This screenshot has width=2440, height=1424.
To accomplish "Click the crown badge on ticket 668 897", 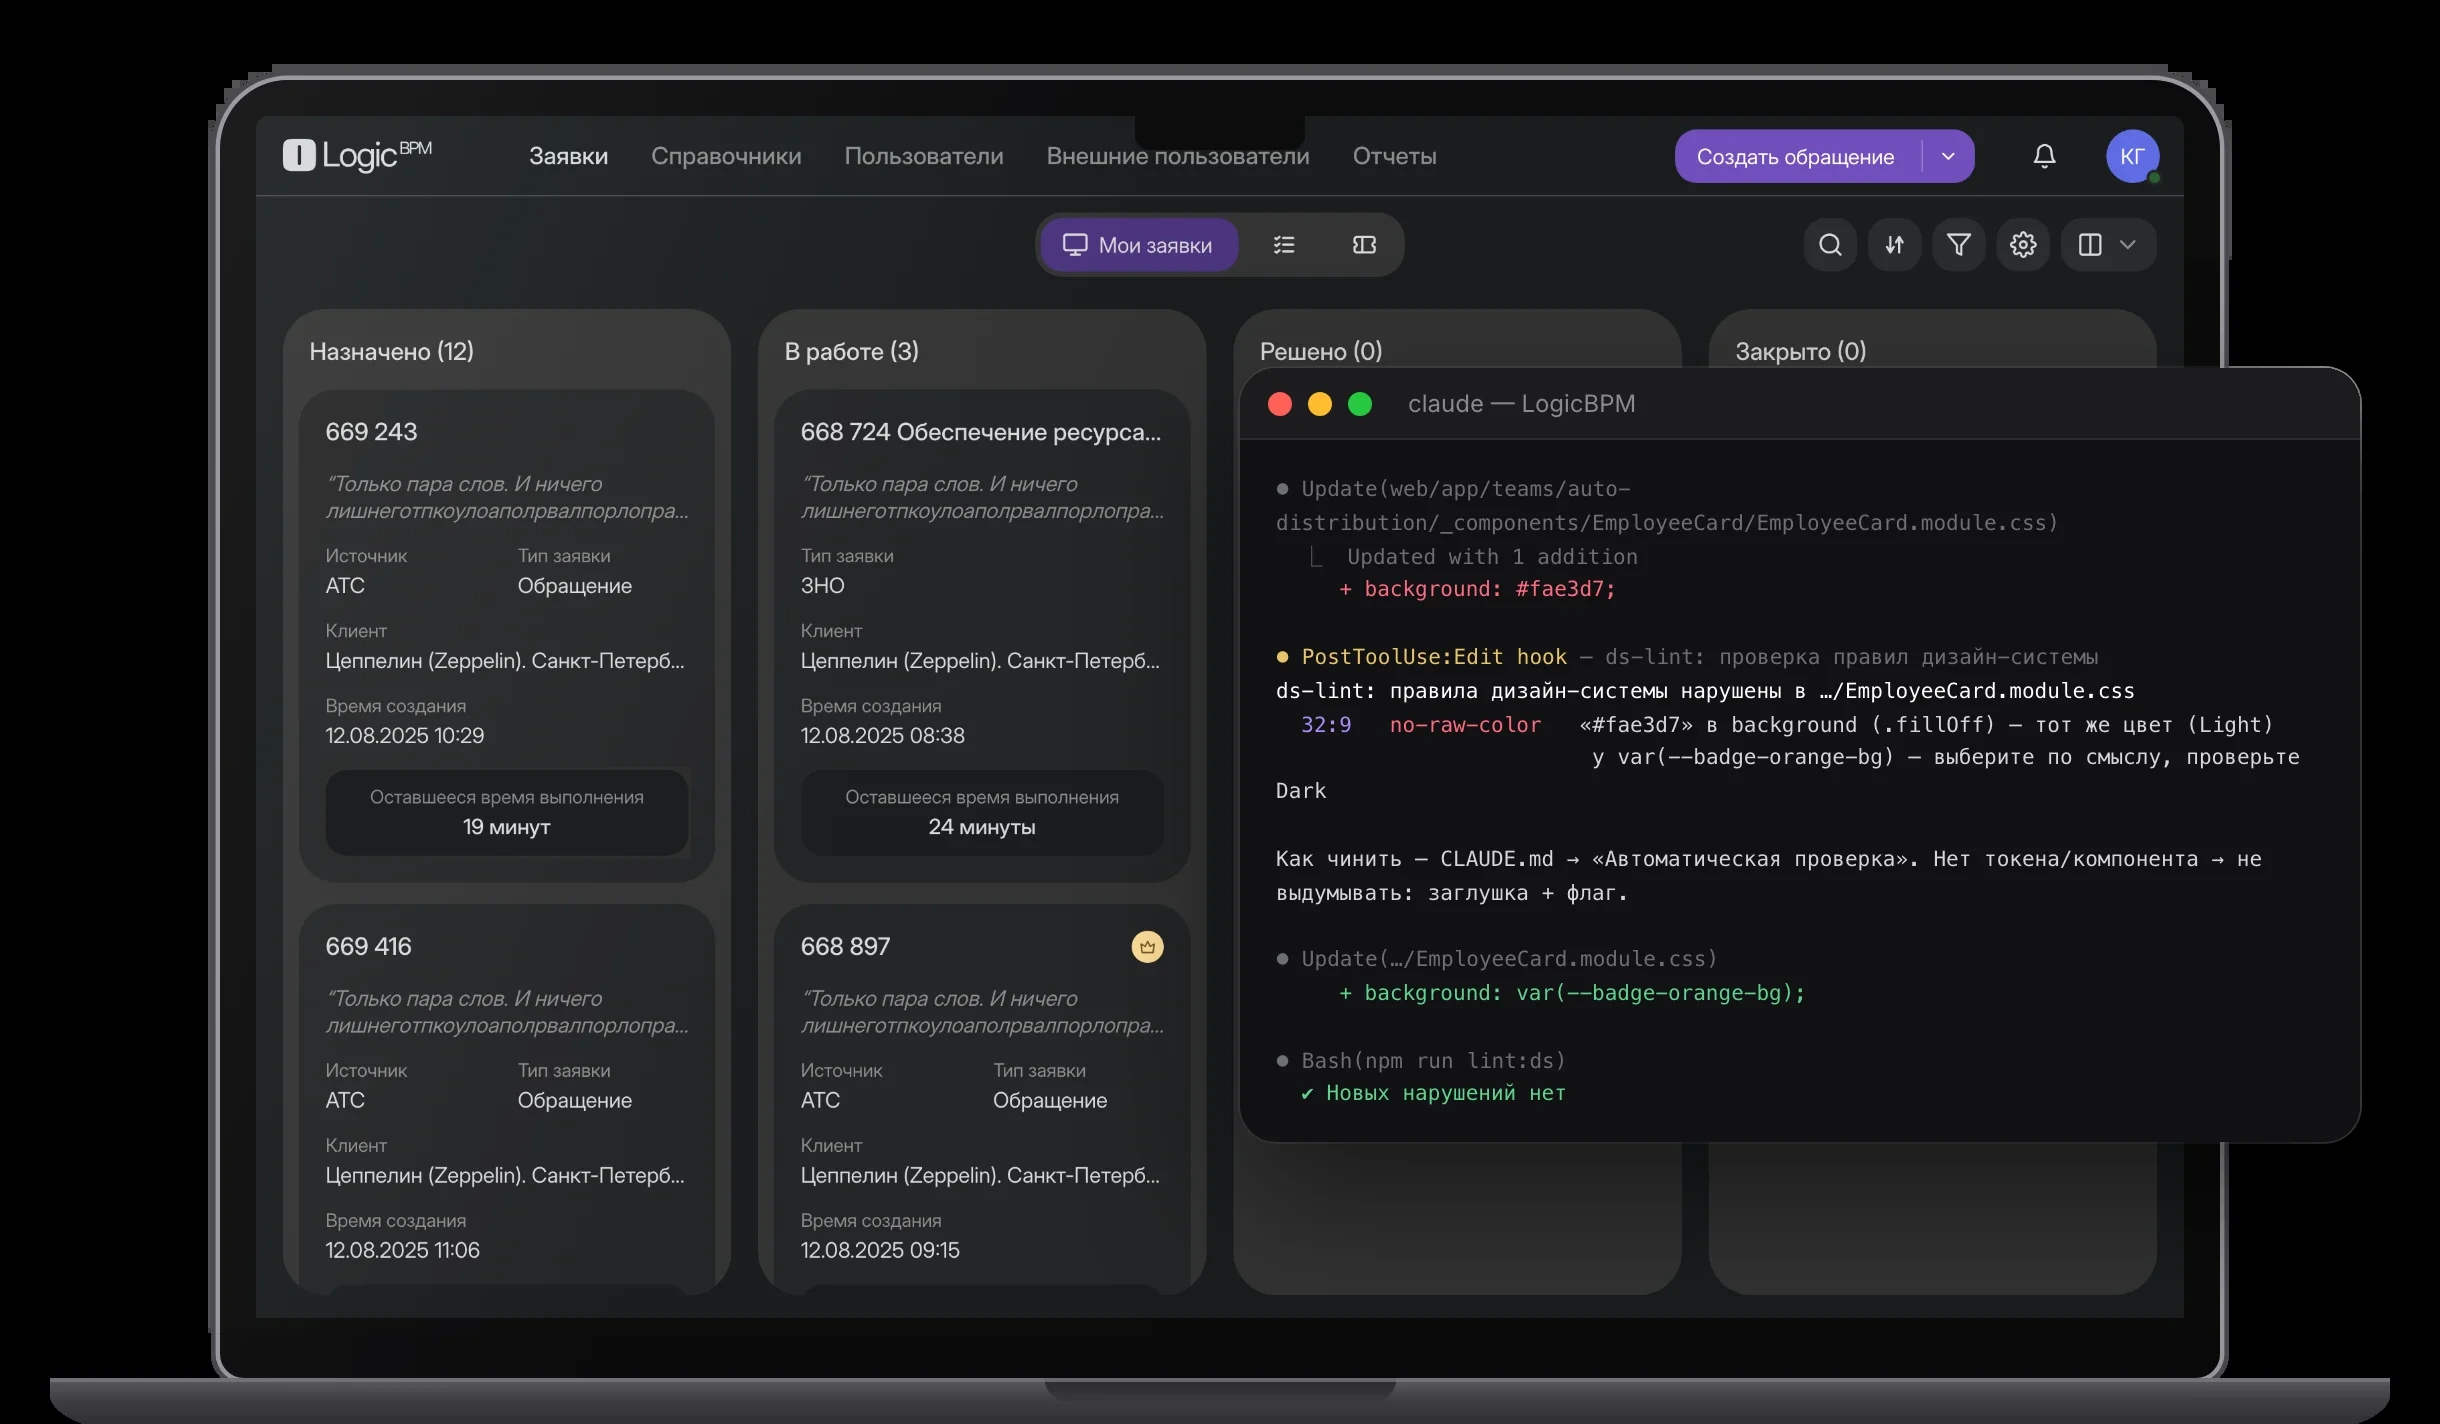I will 1147,946.
